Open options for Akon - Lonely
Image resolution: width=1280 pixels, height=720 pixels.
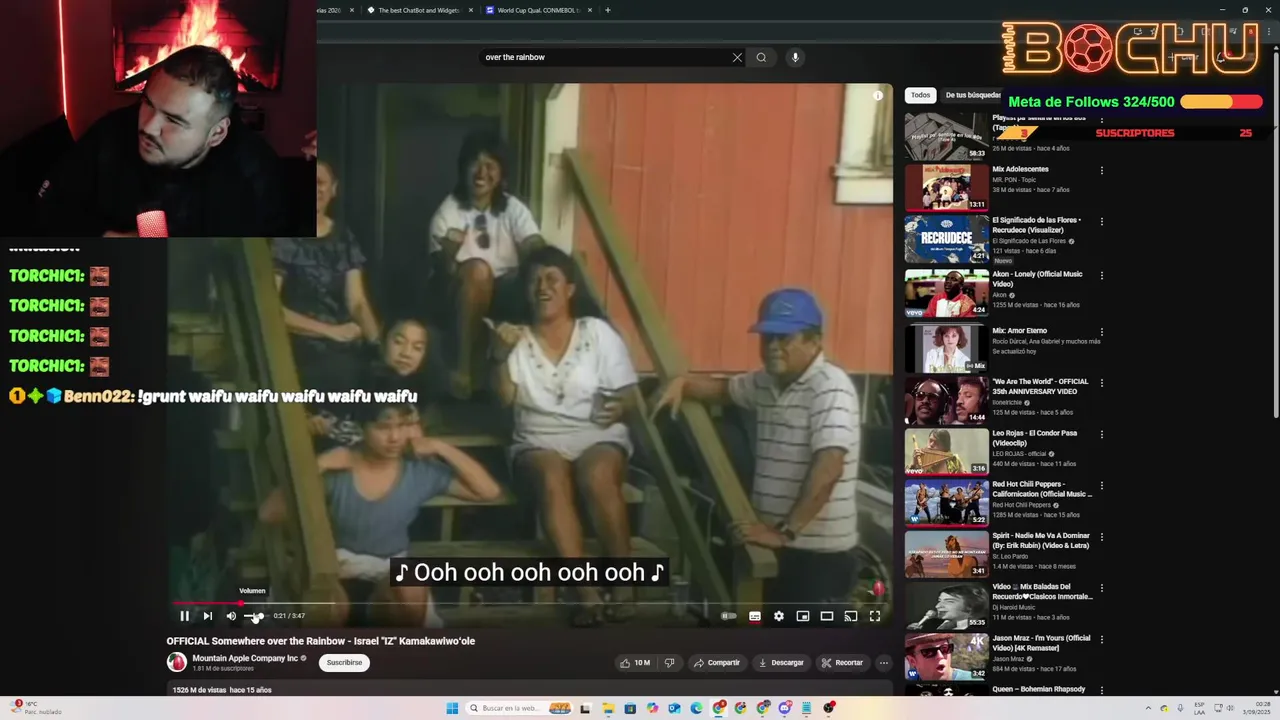(1102, 276)
